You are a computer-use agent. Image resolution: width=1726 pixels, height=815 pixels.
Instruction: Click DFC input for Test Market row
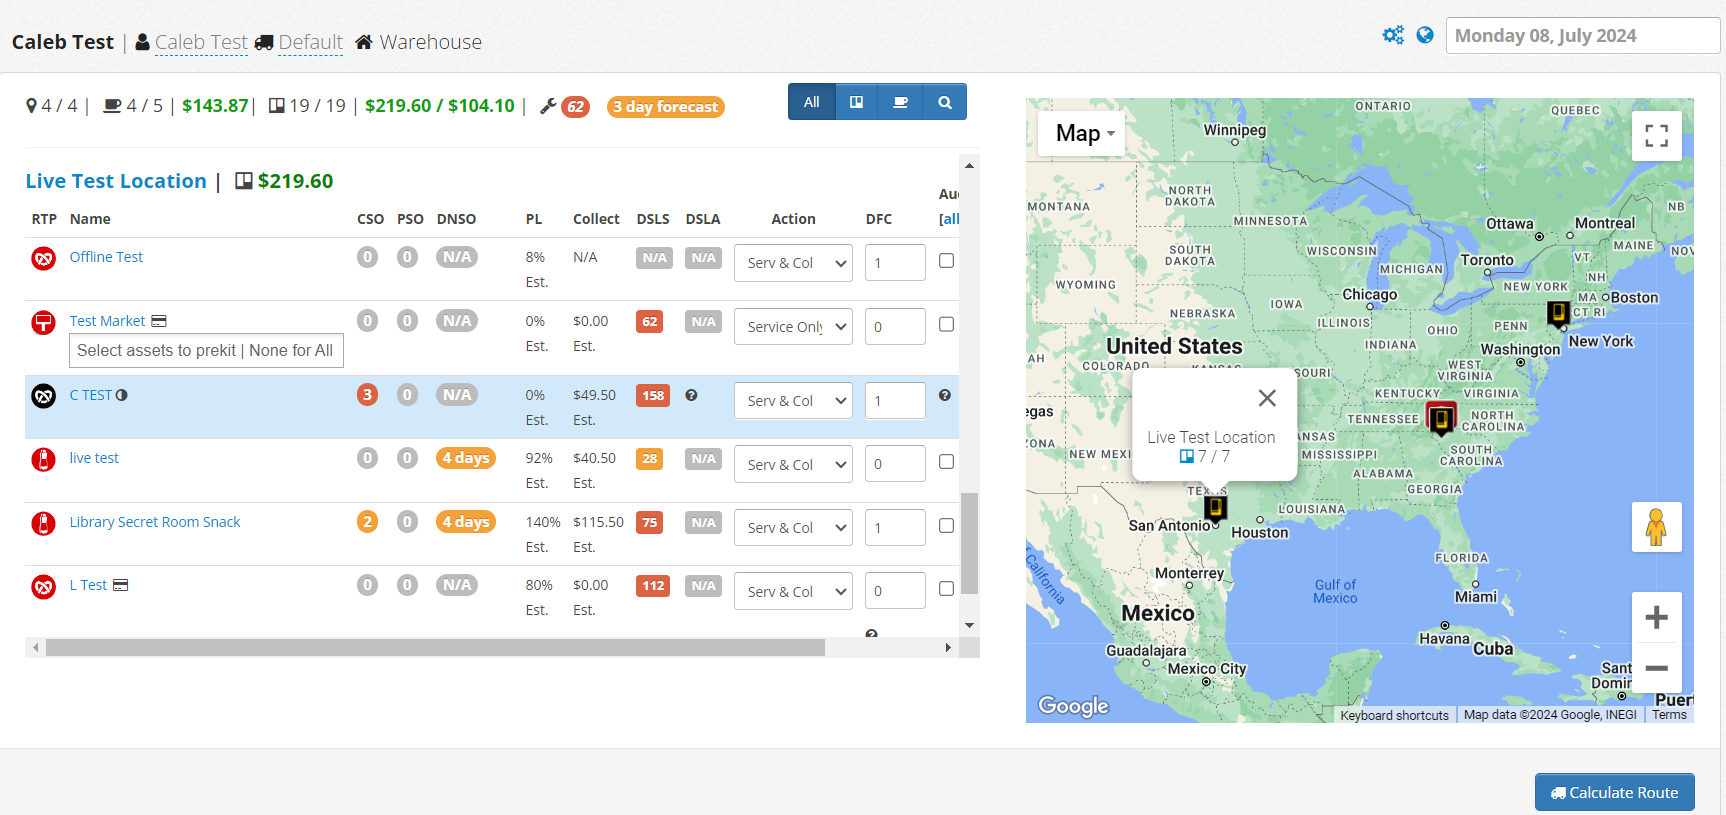tap(895, 327)
